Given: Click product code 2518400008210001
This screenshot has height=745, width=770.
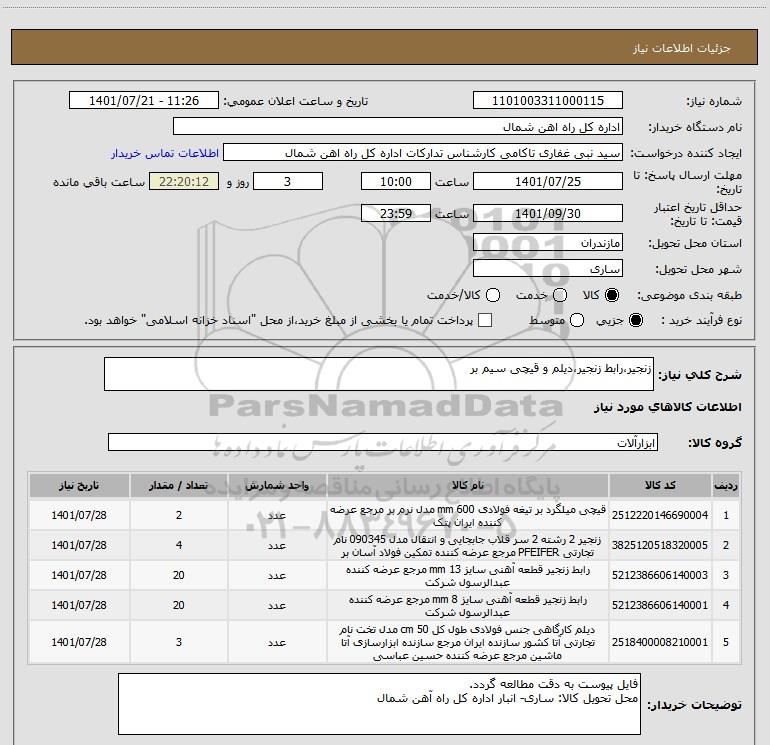Looking at the screenshot, I should click(x=660, y=642).
